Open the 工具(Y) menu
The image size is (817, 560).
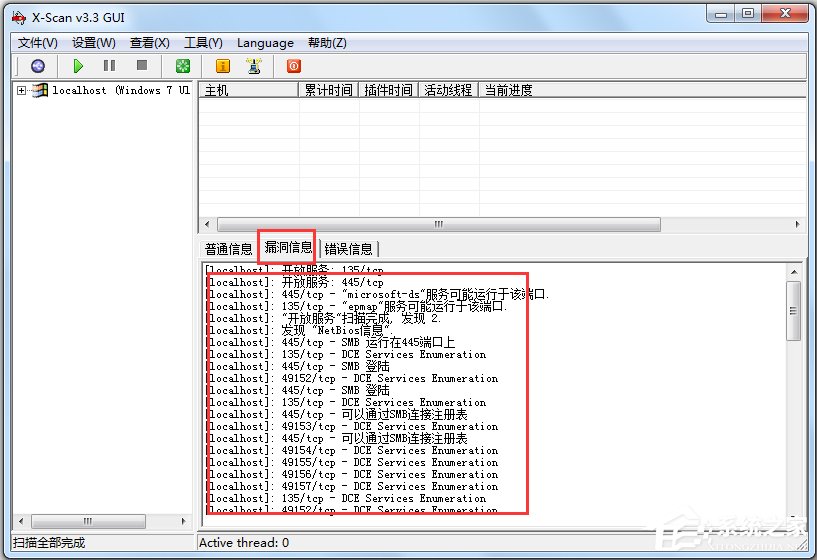coord(203,43)
